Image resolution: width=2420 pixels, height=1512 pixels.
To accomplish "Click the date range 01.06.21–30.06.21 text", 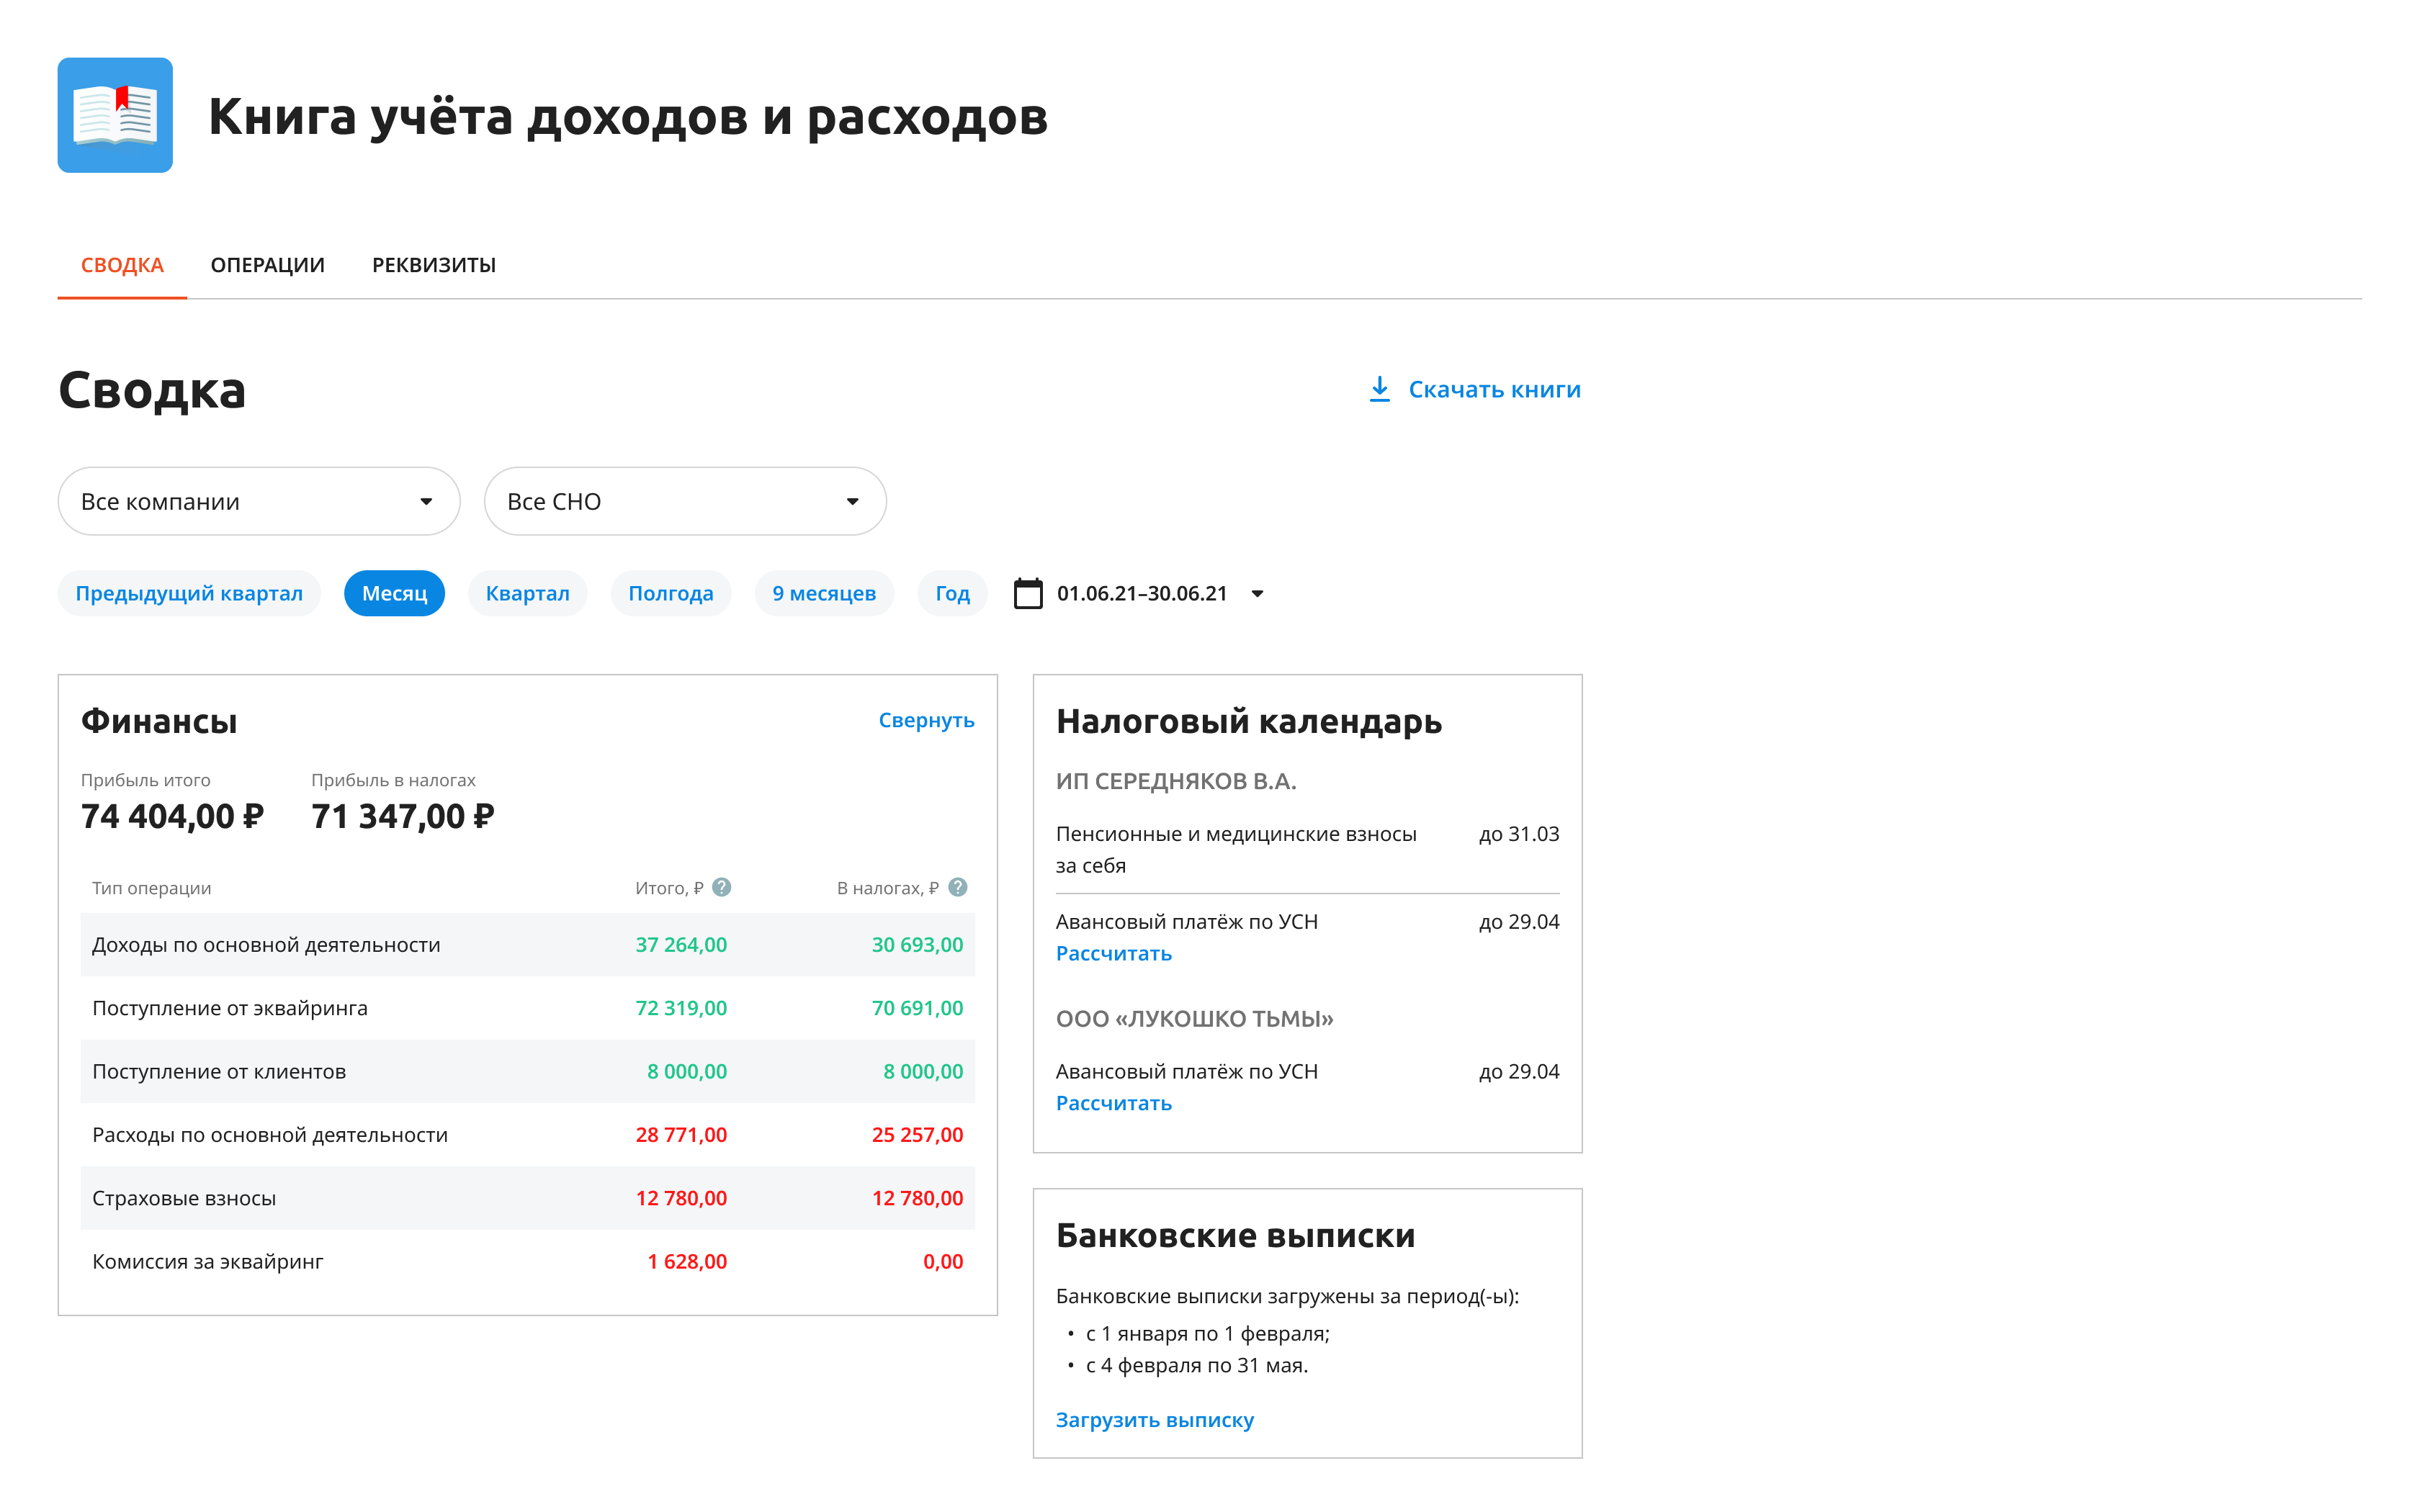I will pyautogui.click(x=1141, y=593).
